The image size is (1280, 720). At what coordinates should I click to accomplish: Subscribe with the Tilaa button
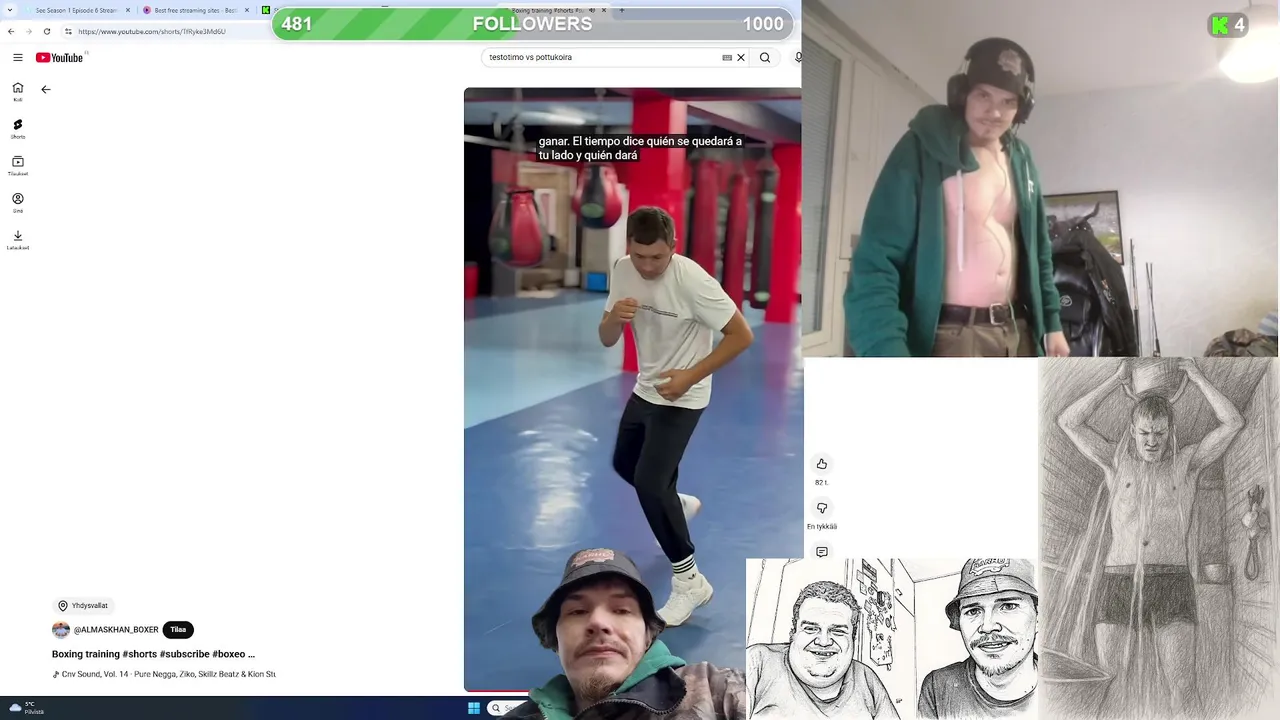point(178,630)
